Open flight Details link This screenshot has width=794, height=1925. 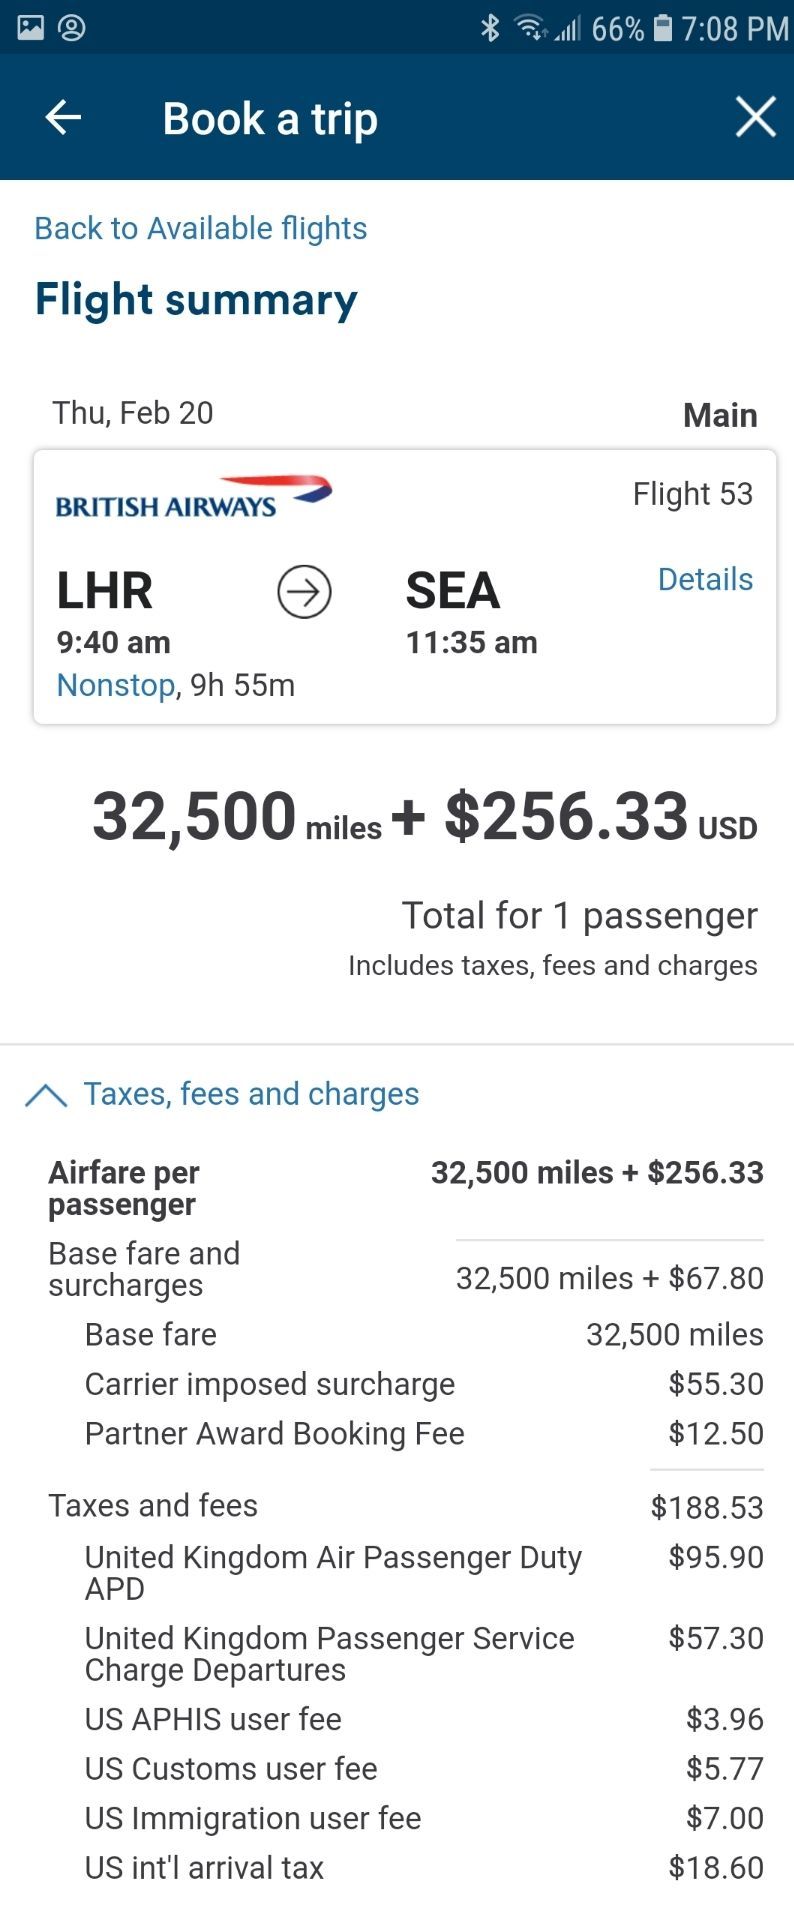pyautogui.click(x=705, y=579)
